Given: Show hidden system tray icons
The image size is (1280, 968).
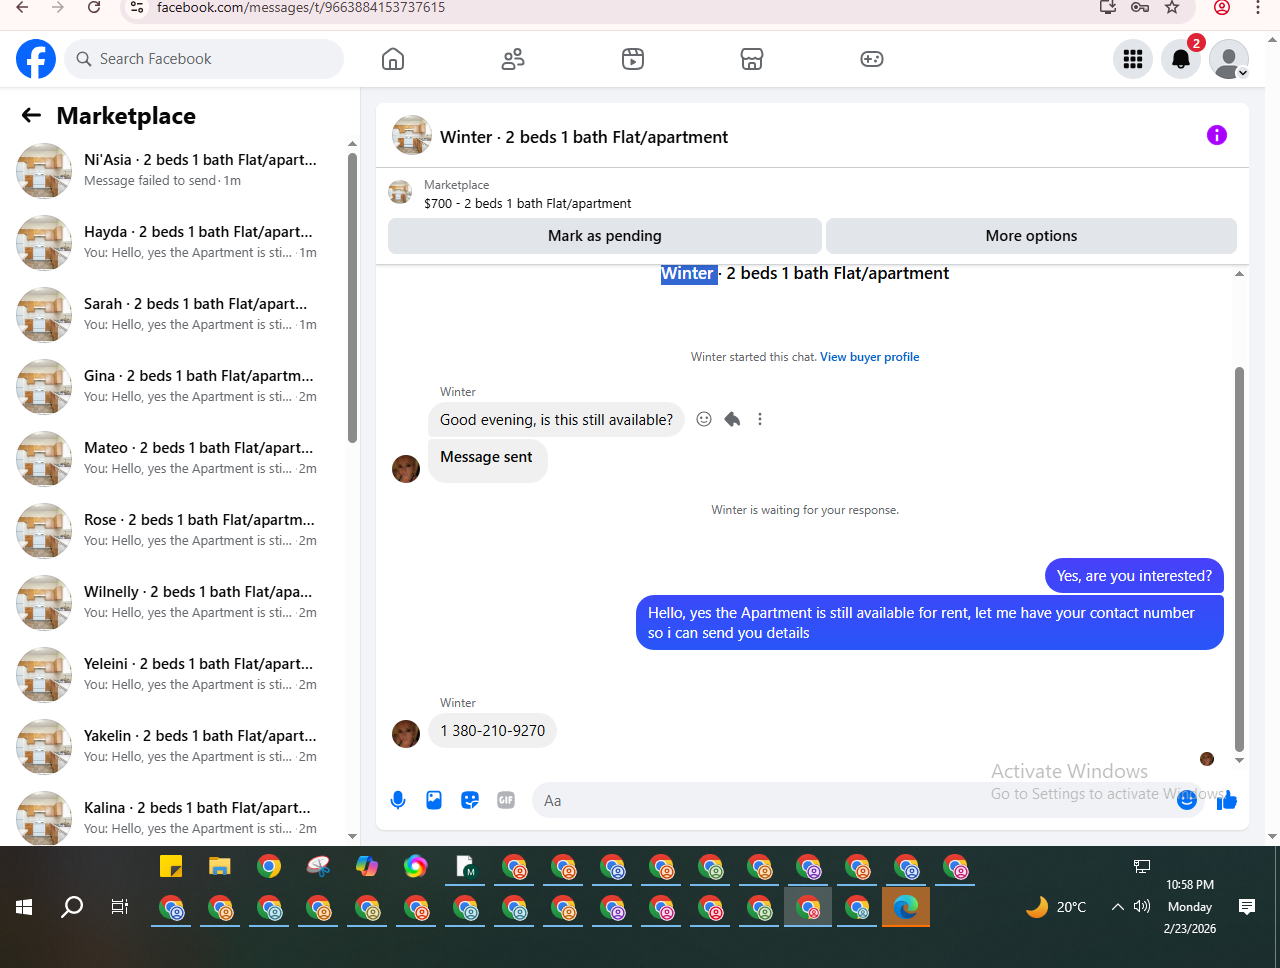Looking at the screenshot, I should point(1117,907).
